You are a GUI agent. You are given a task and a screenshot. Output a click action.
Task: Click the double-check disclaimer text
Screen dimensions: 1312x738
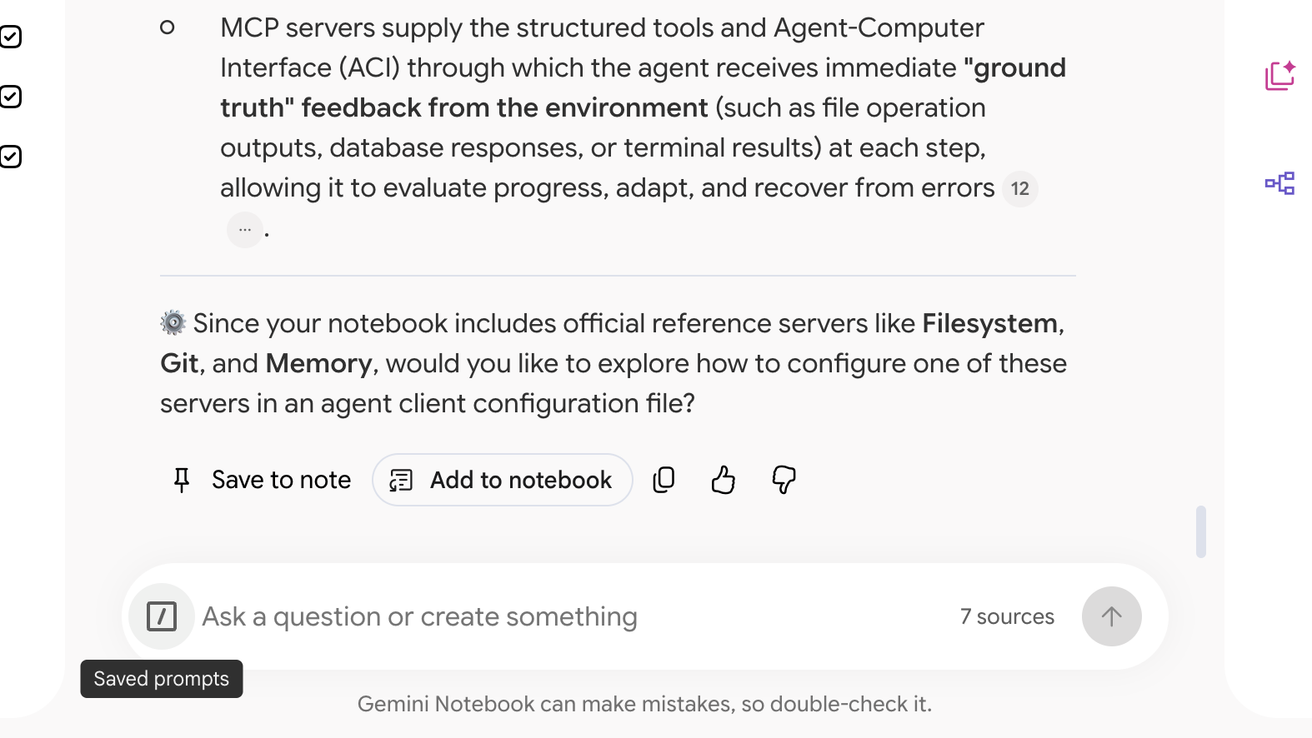pos(645,704)
